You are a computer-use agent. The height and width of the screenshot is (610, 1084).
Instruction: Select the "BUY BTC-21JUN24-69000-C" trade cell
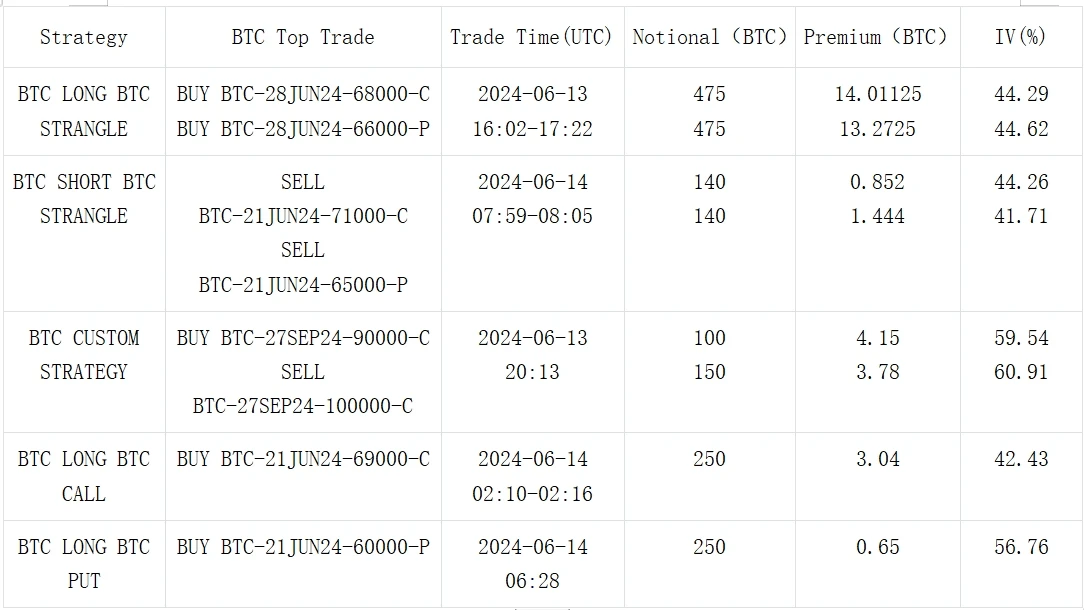pyautogui.click(x=303, y=459)
